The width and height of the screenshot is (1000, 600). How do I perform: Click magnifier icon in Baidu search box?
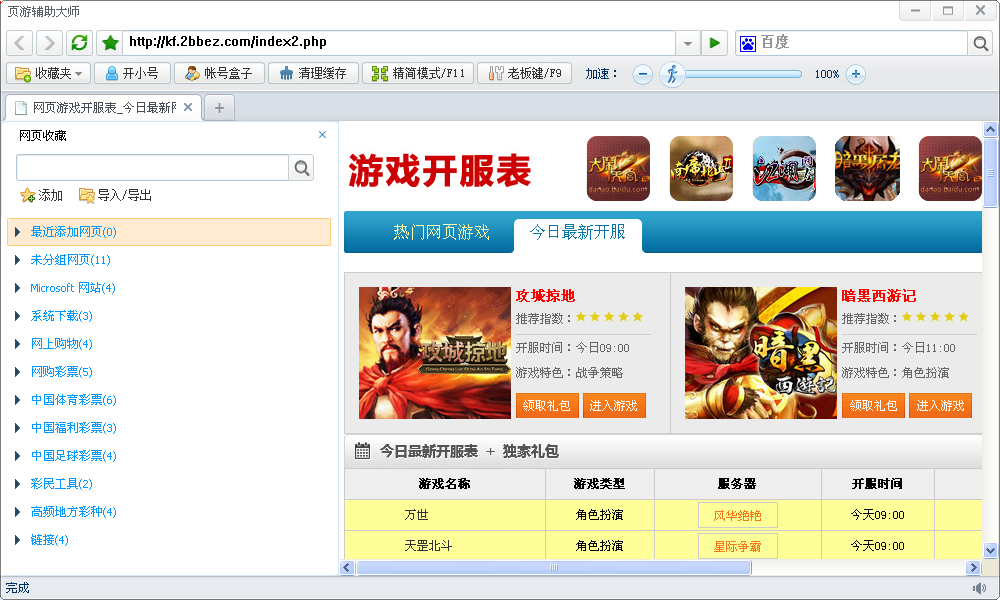(x=980, y=43)
